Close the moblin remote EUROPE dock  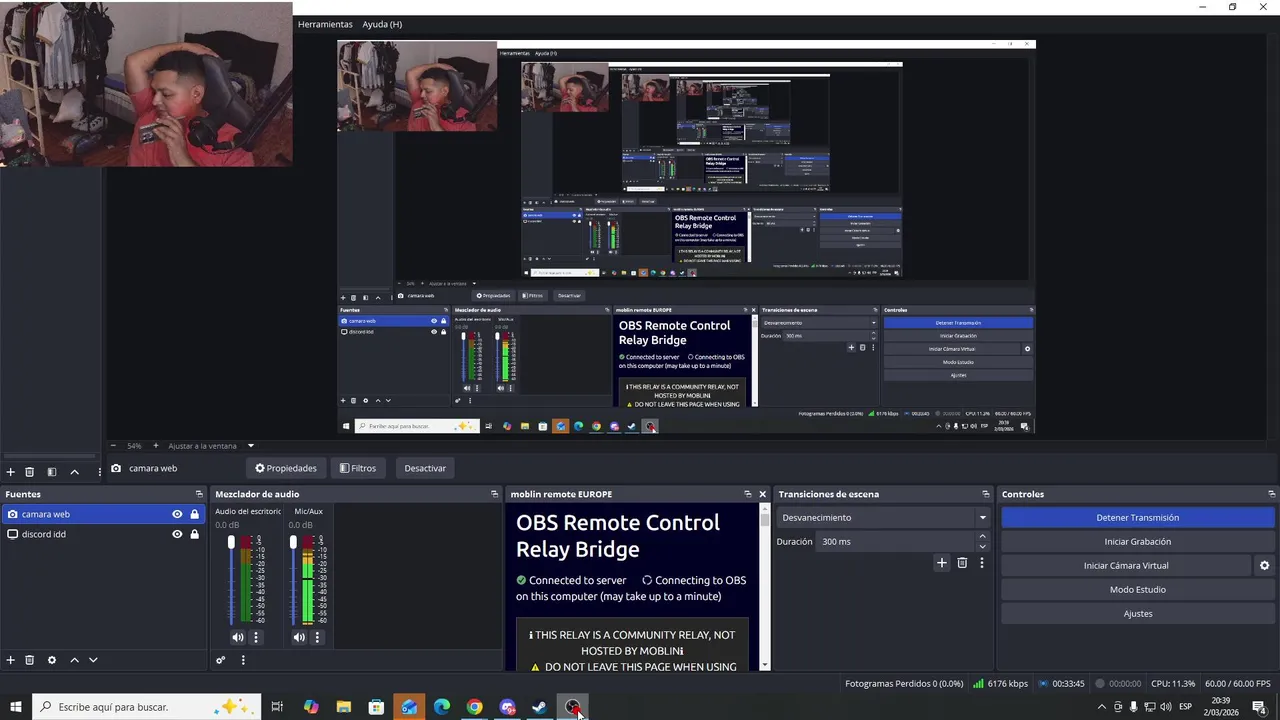762,494
